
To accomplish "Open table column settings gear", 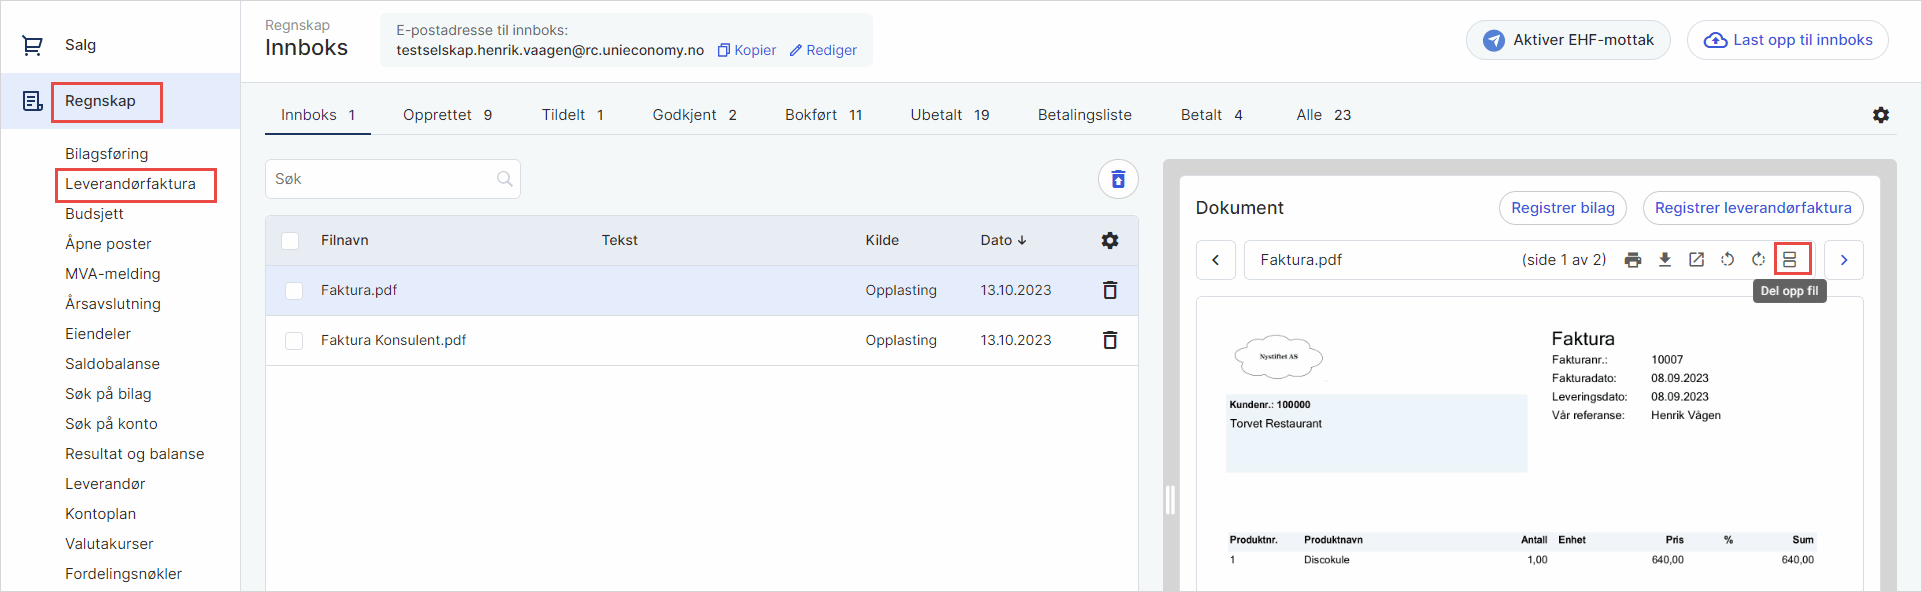I will pyautogui.click(x=1109, y=240).
